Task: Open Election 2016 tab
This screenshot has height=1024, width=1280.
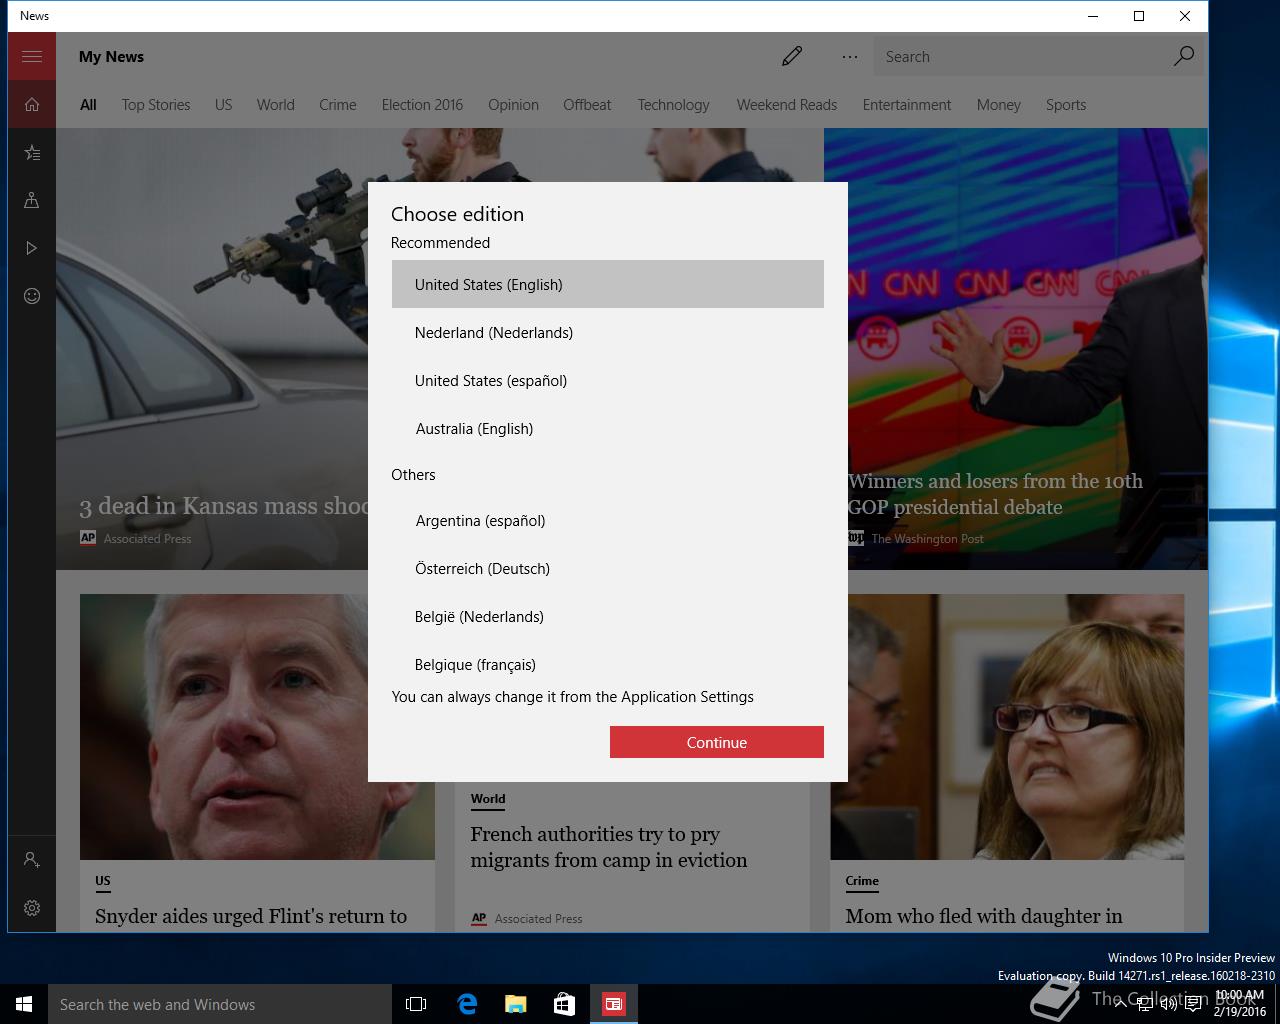Action: tap(422, 105)
